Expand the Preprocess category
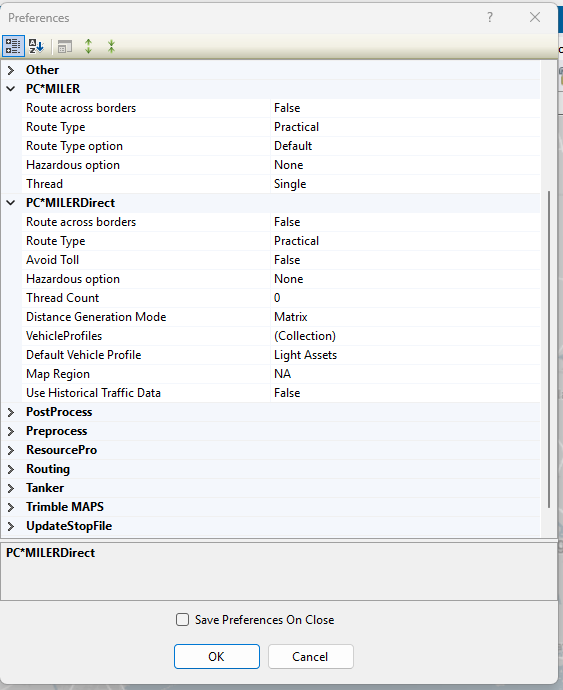Viewport: 563px width, 690px height. [x=11, y=431]
